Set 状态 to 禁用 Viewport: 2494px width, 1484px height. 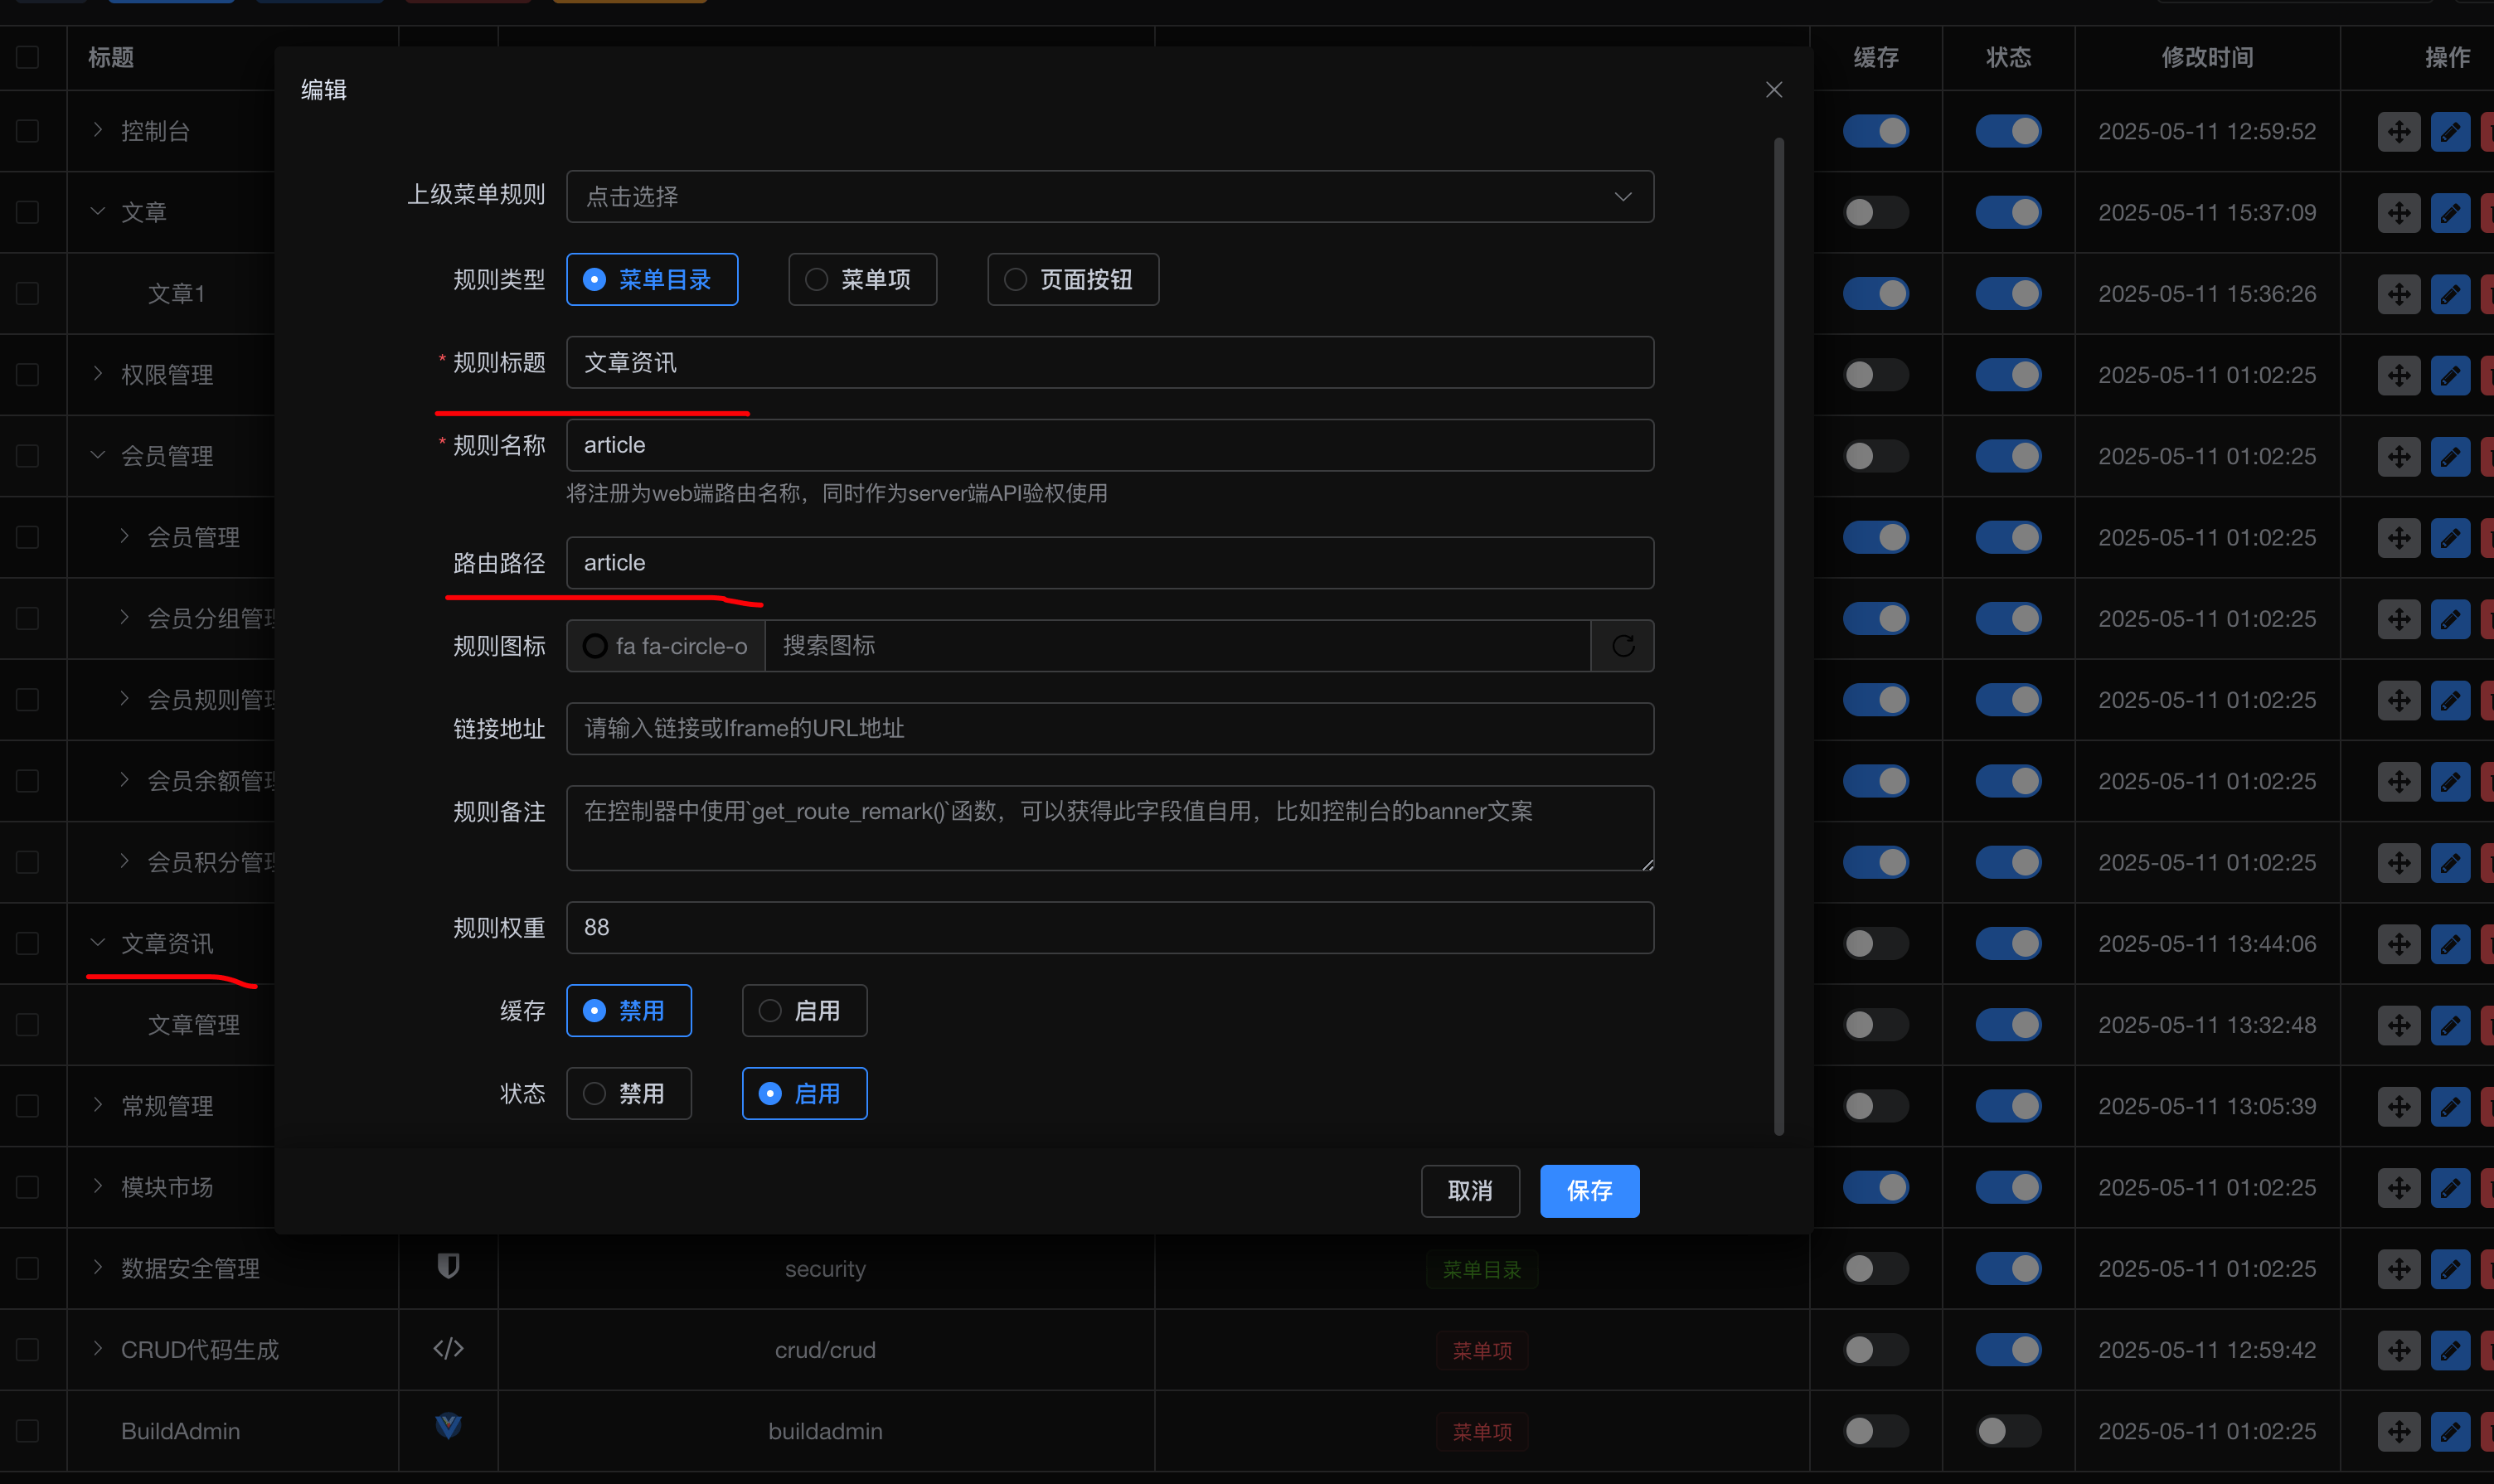(x=629, y=1094)
